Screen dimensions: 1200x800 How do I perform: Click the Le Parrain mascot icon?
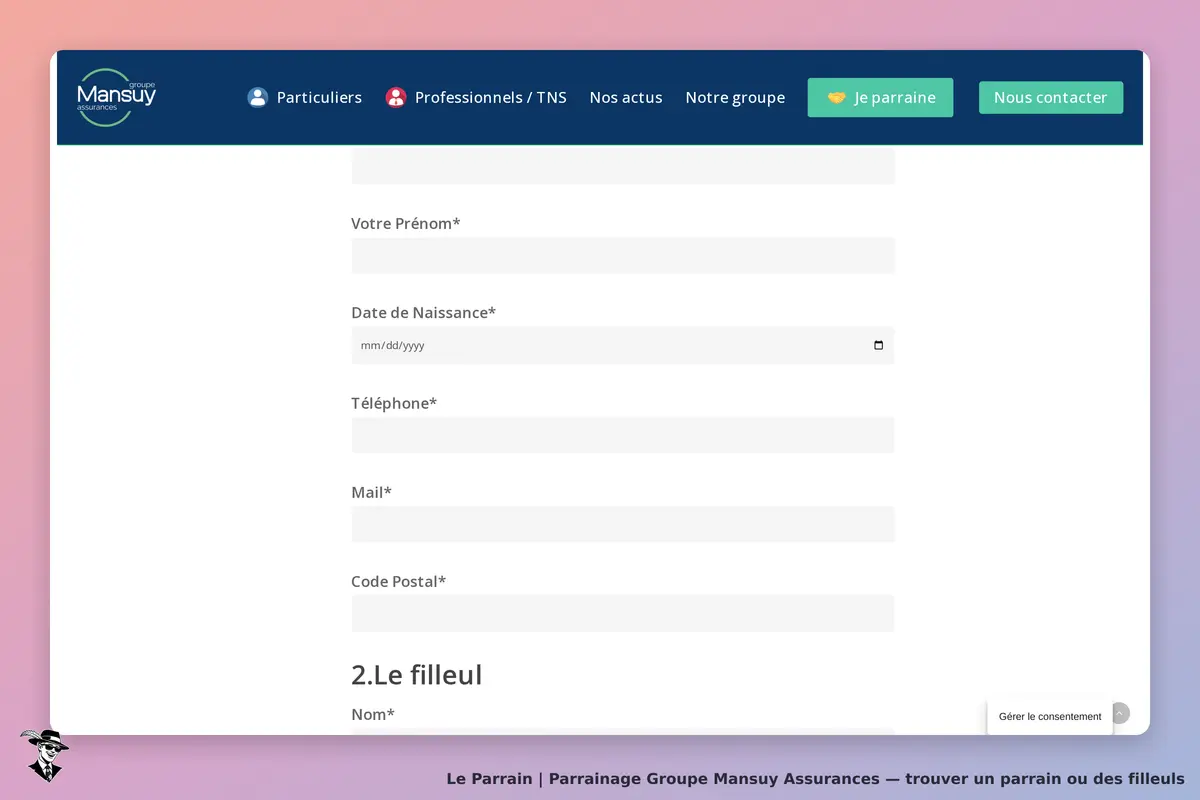(43, 755)
